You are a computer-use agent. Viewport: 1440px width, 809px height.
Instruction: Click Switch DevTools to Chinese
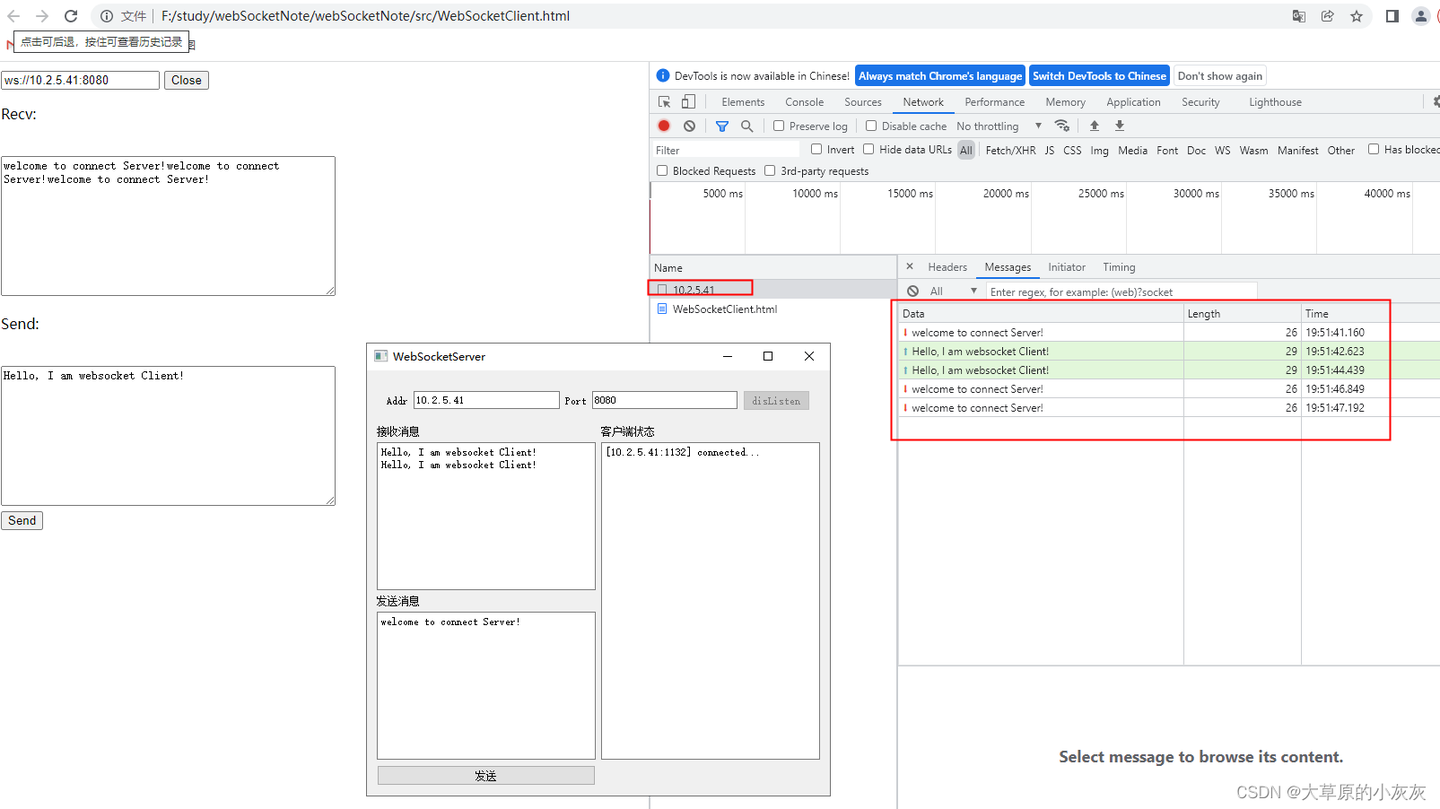(x=1099, y=76)
